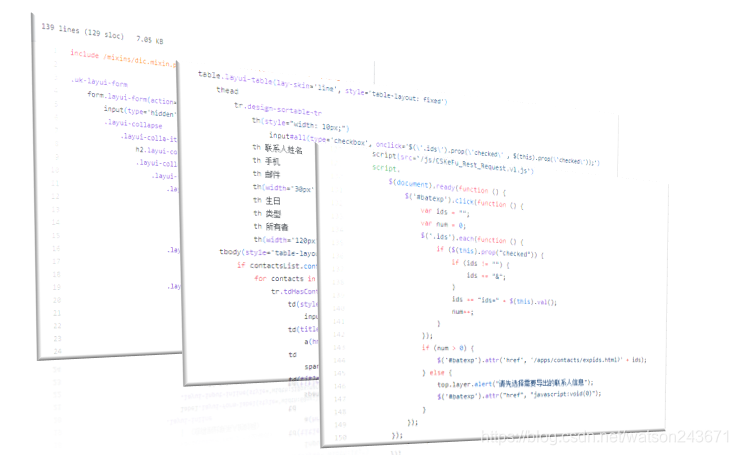The height and width of the screenshot is (455, 738).
Task: Click the 'script(src=/js/CSKeFu_Rest_Request.v1.js' line
Action: tap(453, 162)
